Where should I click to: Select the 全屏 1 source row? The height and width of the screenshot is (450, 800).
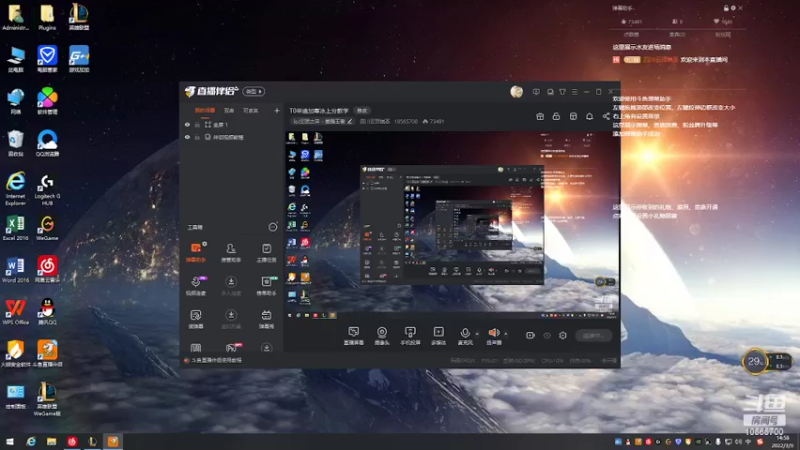pos(232,124)
